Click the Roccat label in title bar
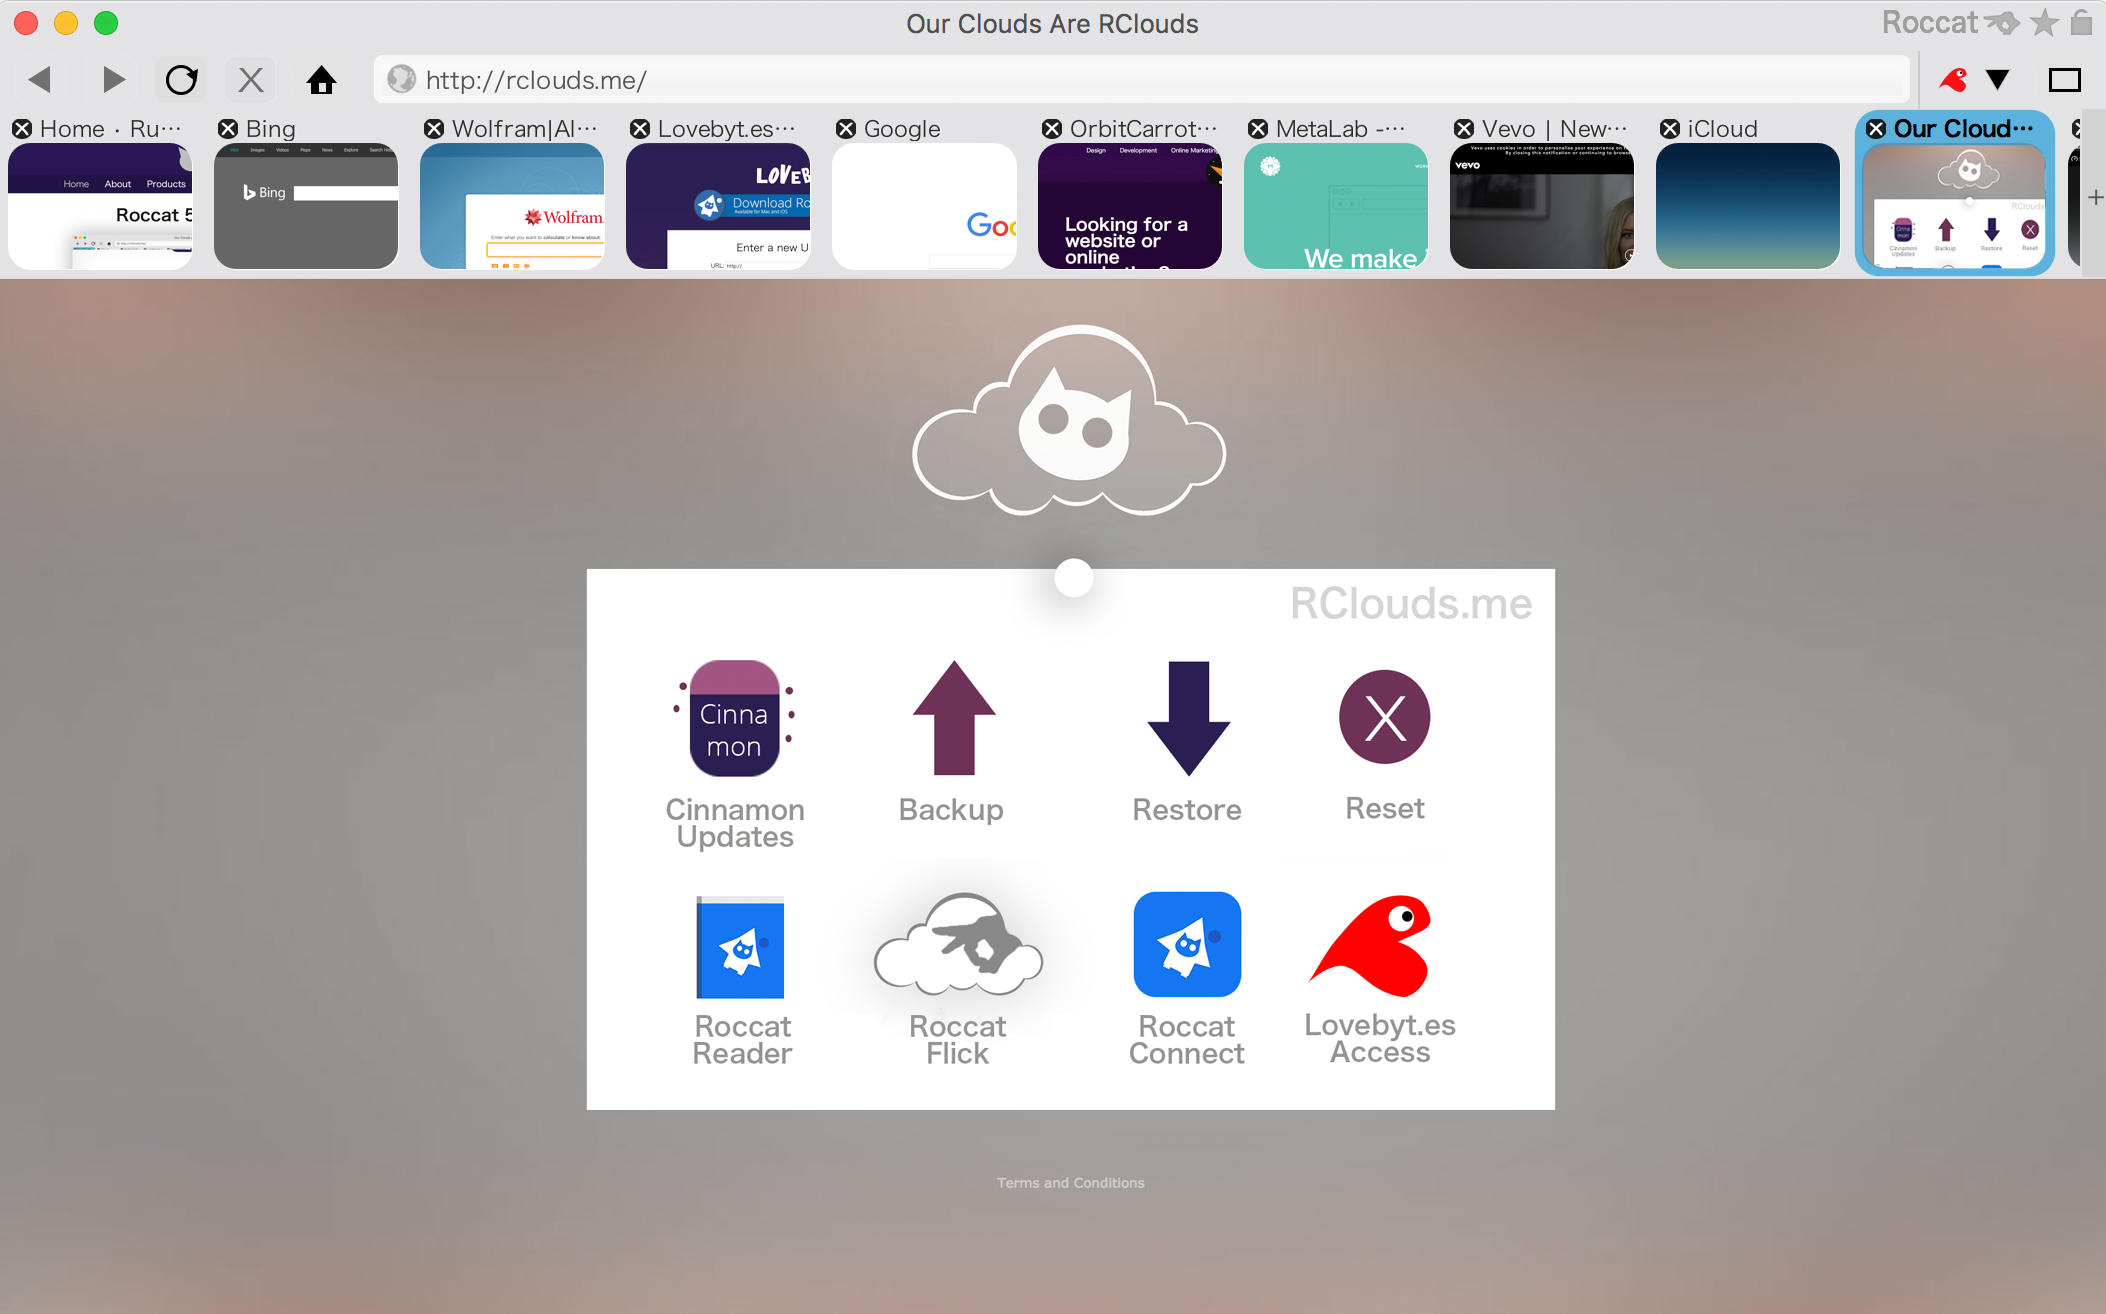This screenshot has height=1314, width=2106. 1930,22
